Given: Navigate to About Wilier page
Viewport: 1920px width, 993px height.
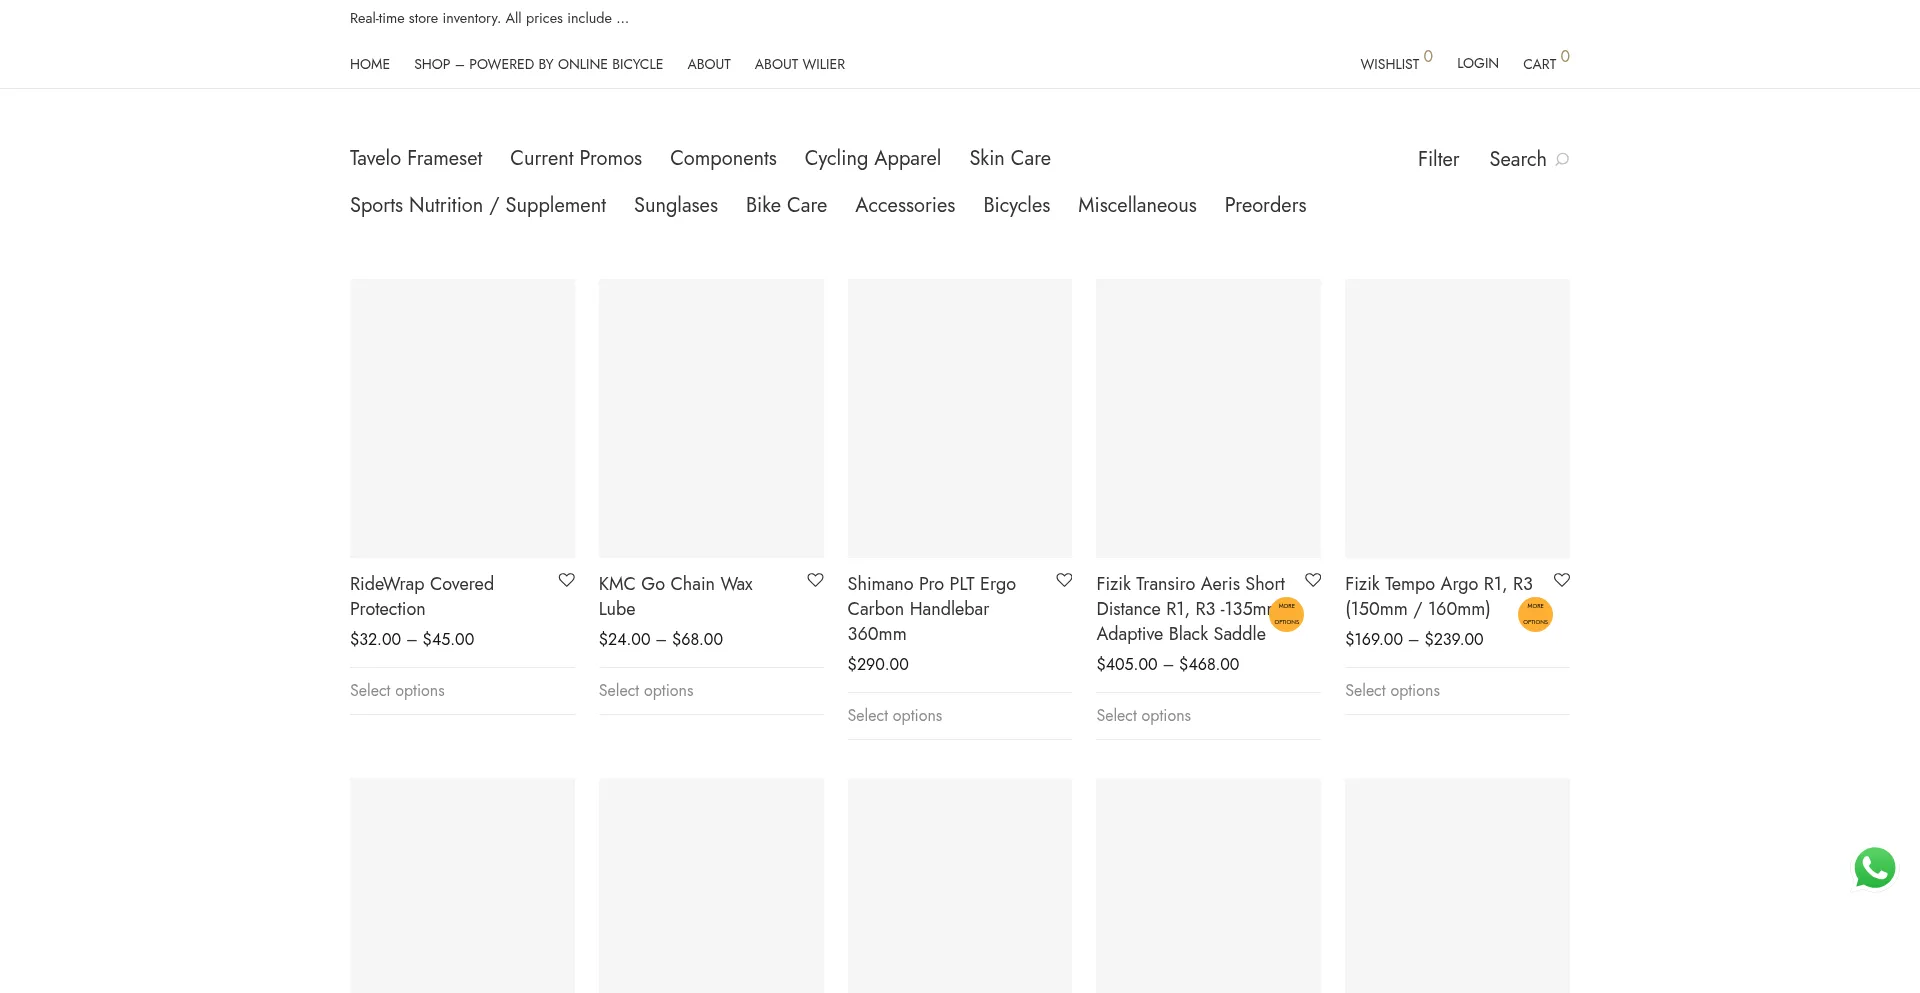Looking at the screenshot, I should click(x=799, y=64).
